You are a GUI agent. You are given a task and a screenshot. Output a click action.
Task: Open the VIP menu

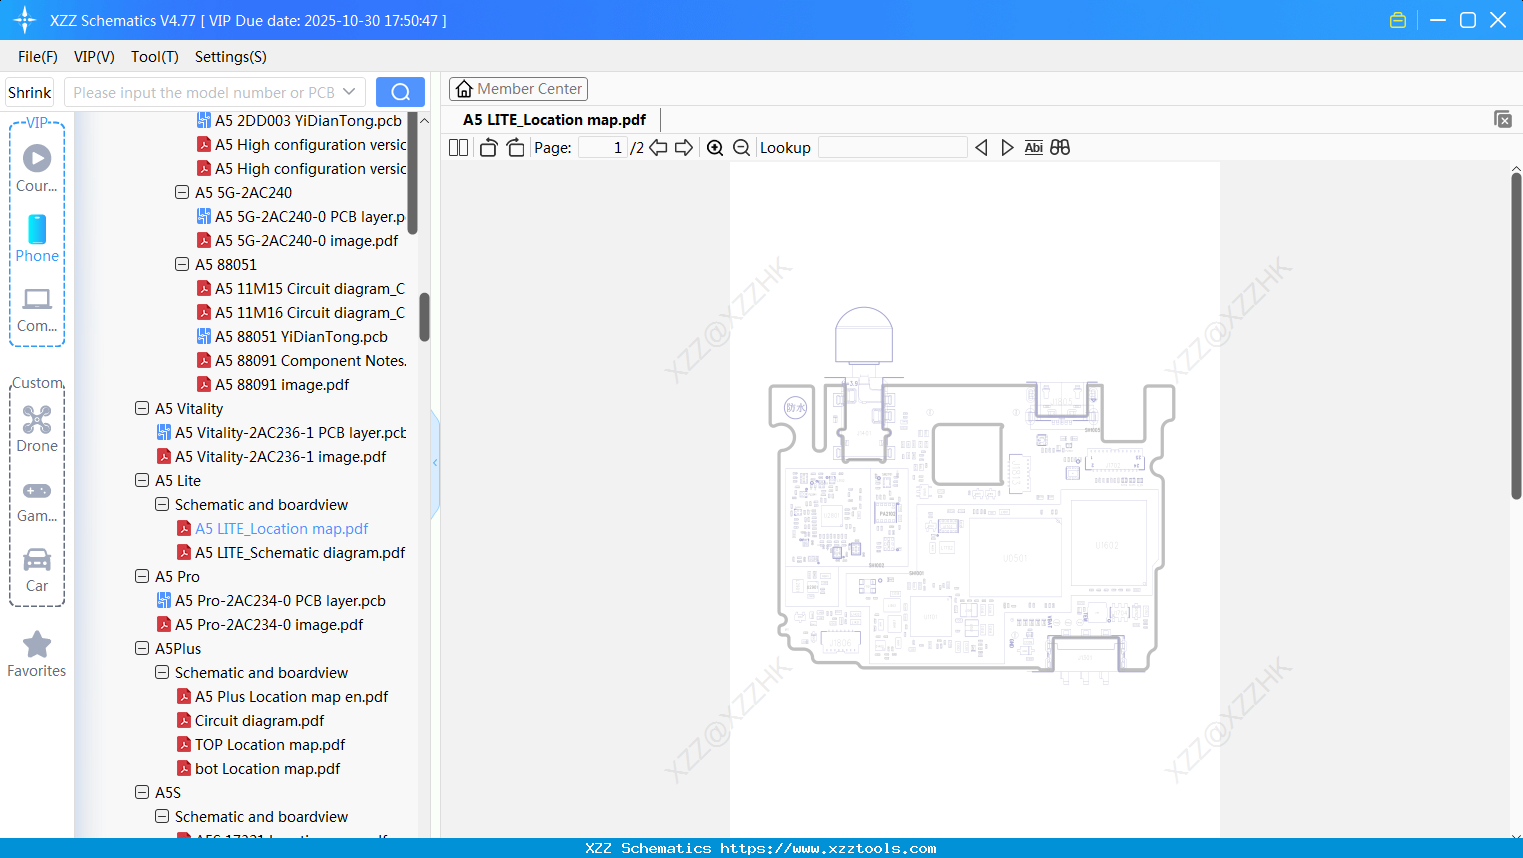coord(94,57)
